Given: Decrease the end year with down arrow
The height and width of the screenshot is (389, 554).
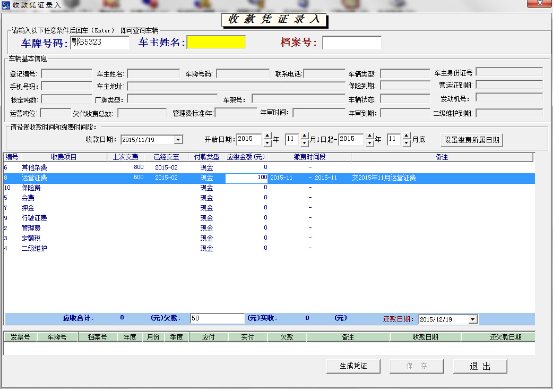Looking at the screenshot, I should pos(370,143).
